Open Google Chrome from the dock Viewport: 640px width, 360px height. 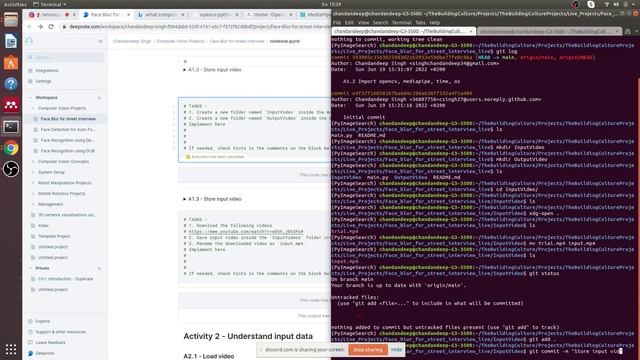tap(11, 148)
